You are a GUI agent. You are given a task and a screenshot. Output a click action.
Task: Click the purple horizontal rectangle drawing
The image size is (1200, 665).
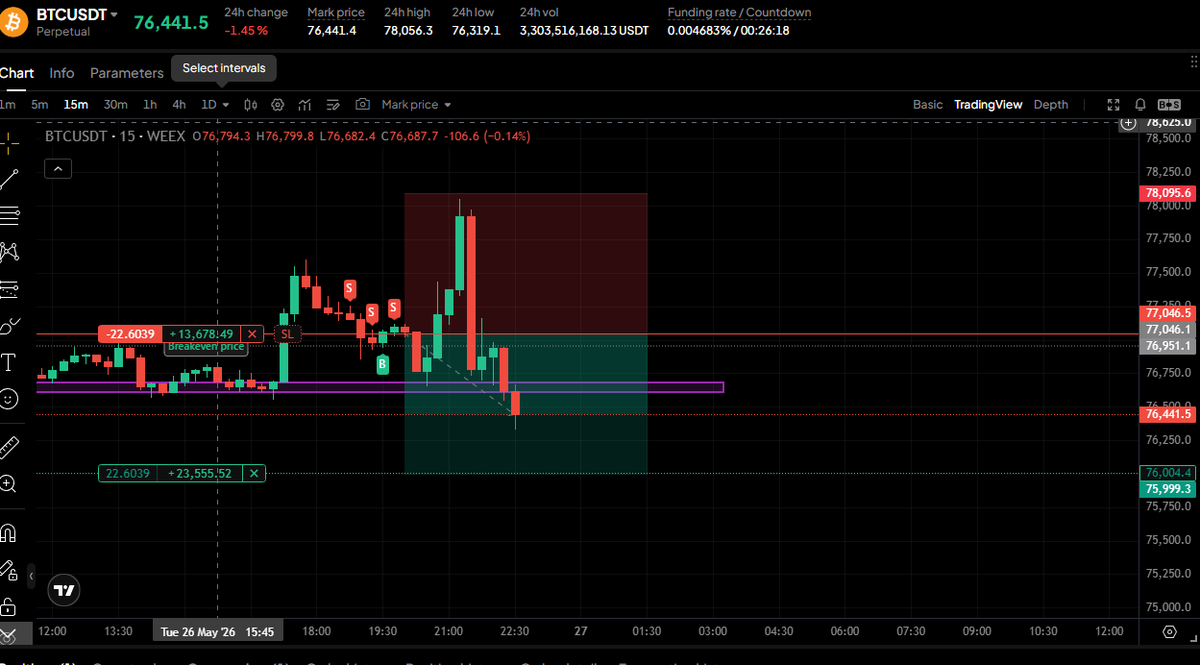pyautogui.click(x=380, y=387)
